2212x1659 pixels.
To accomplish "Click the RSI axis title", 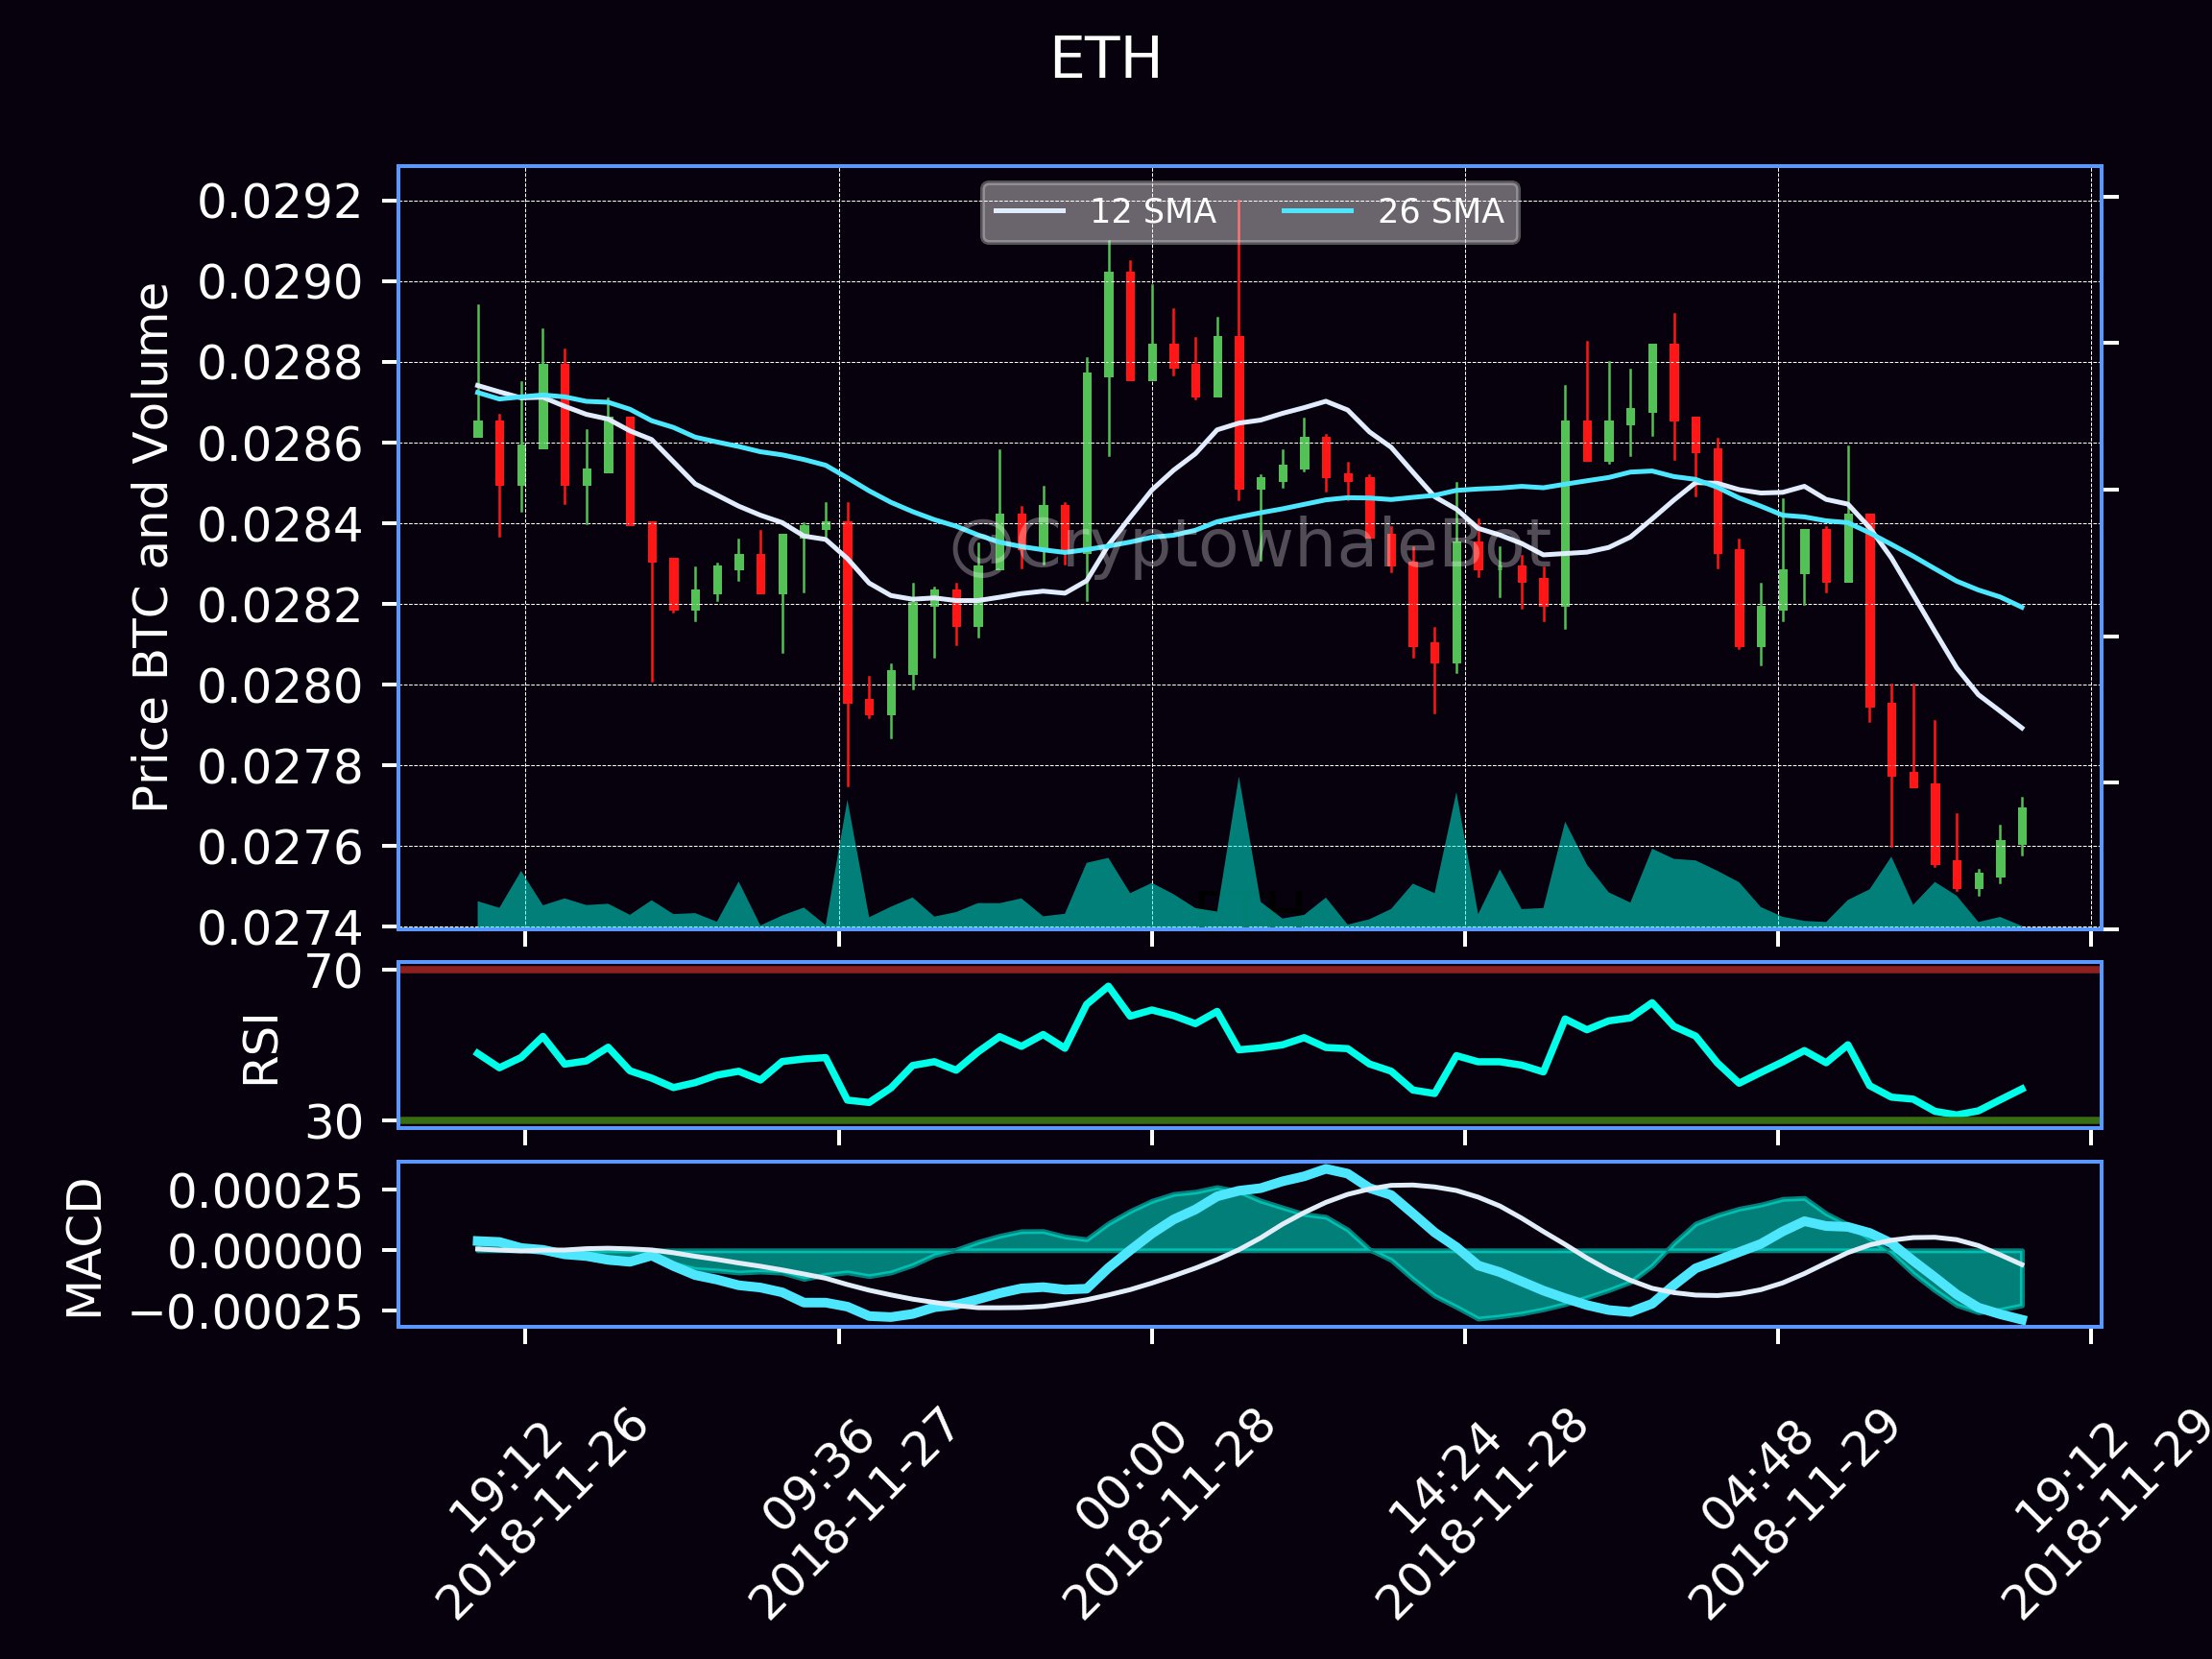I will [262, 1050].
